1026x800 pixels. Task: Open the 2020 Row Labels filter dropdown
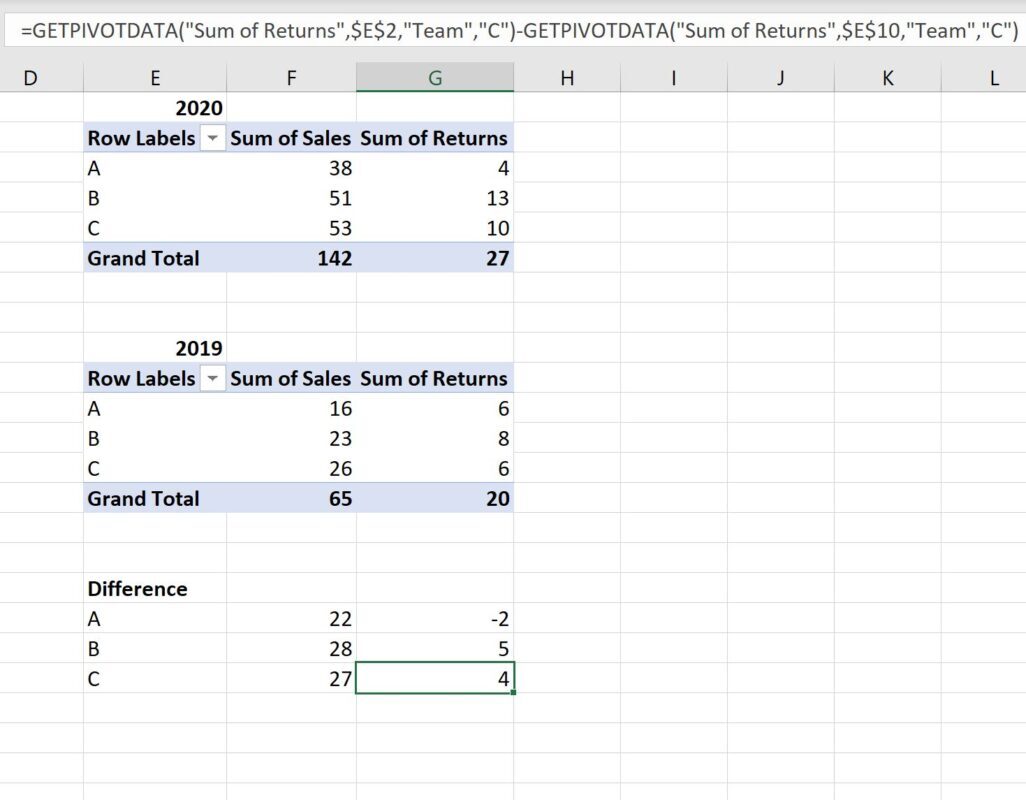tap(212, 138)
